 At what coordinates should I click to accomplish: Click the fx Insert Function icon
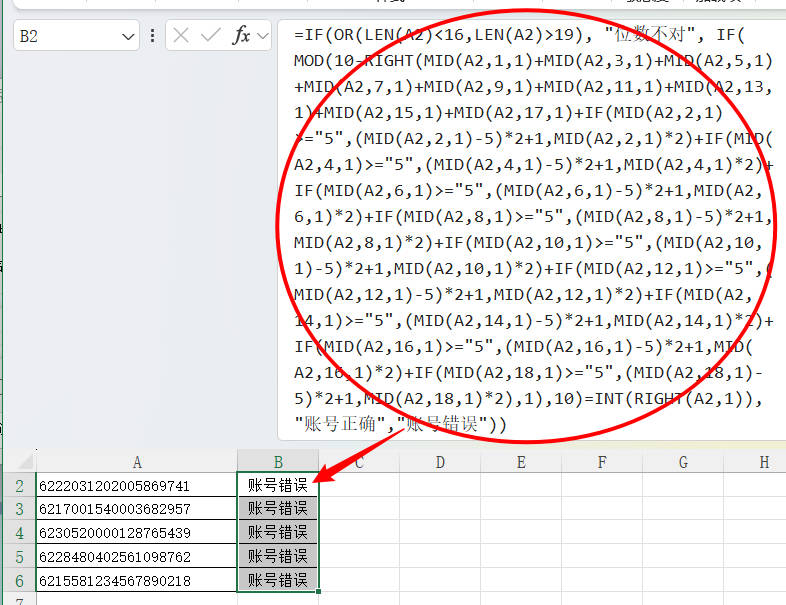pyautogui.click(x=241, y=36)
